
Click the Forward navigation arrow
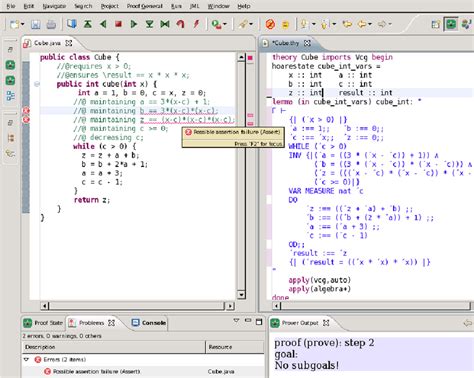(x=382, y=24)
